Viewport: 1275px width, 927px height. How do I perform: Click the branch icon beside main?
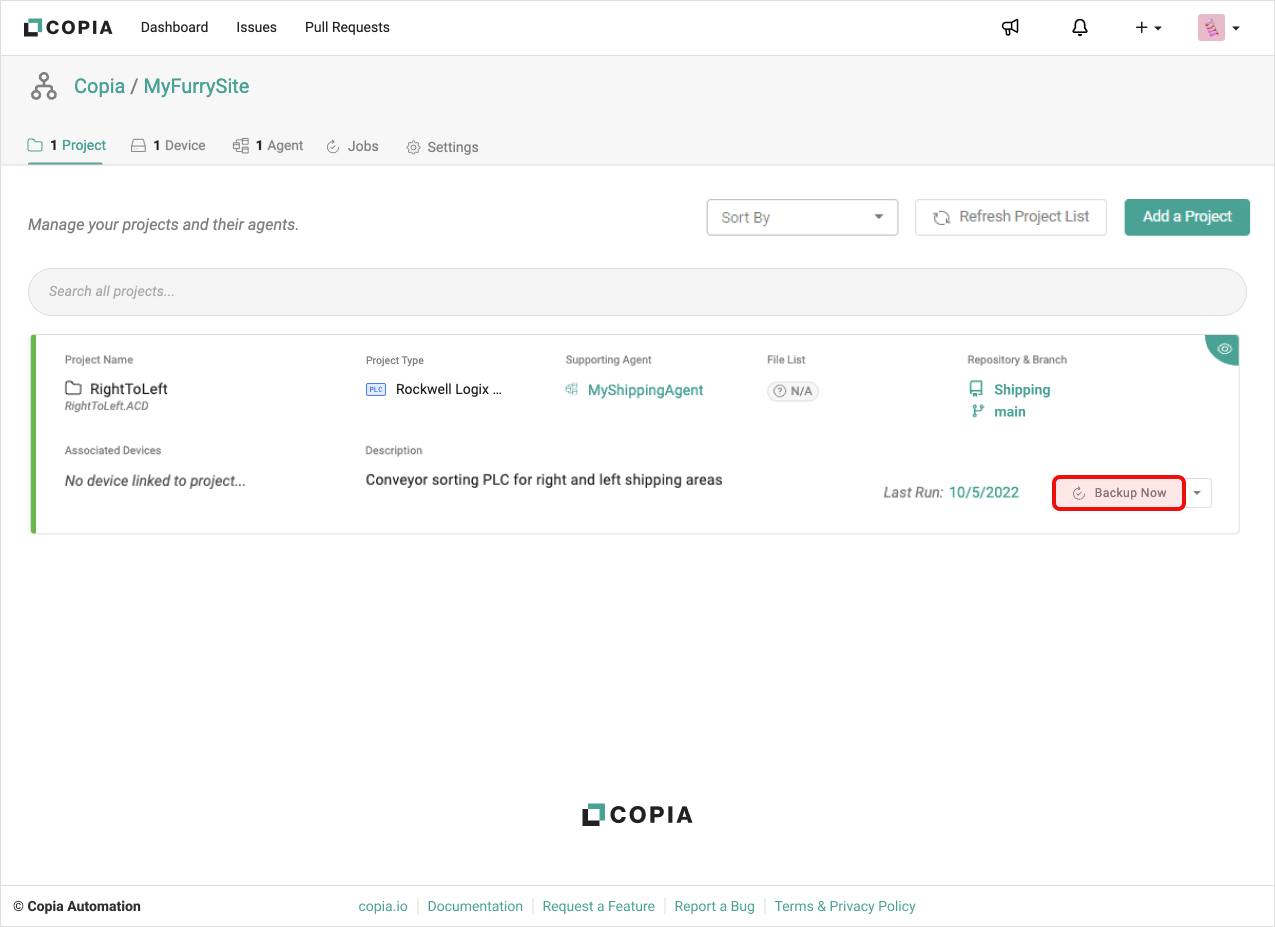(978, 411)
